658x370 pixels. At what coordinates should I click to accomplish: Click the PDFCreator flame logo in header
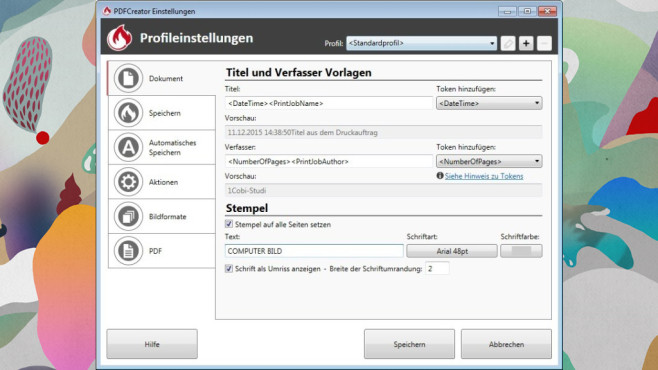click(x=120, y=37)
